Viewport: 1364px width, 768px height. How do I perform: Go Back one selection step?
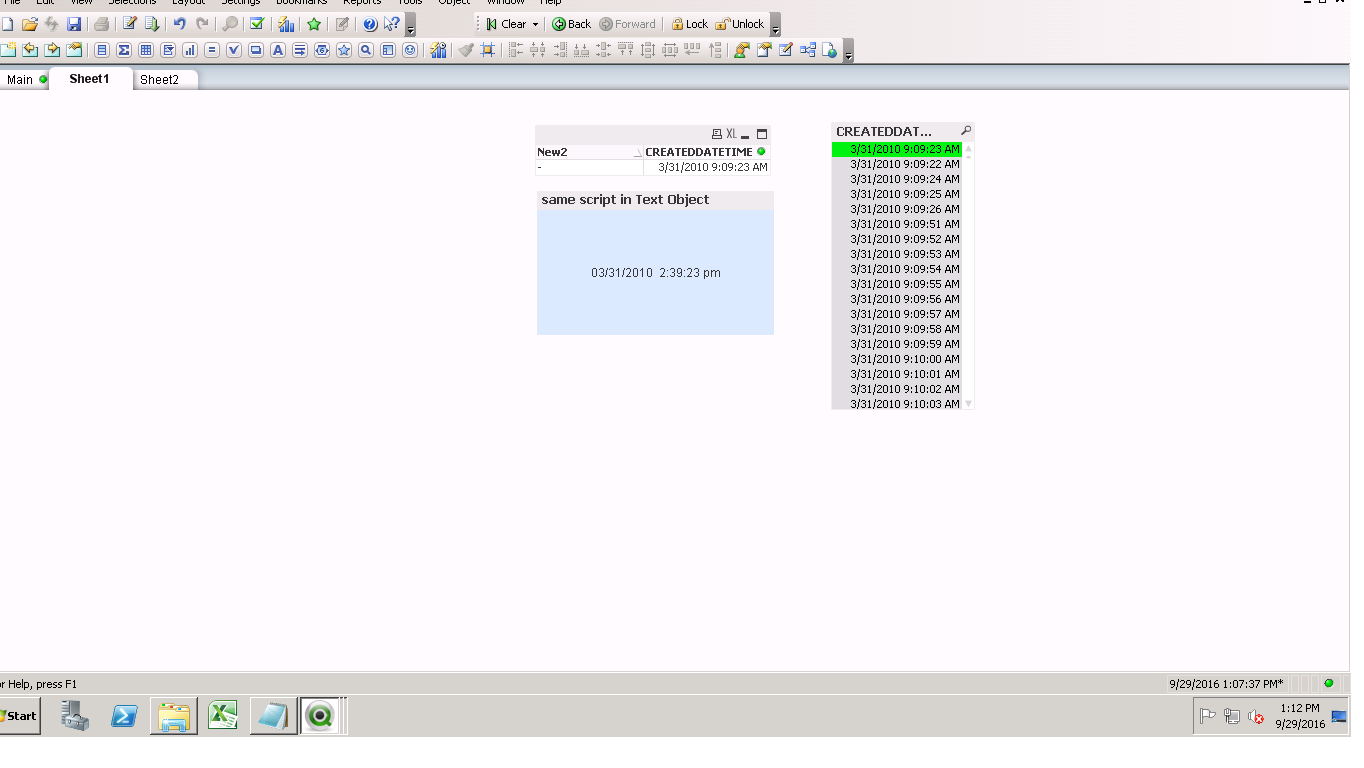point(572,24)
